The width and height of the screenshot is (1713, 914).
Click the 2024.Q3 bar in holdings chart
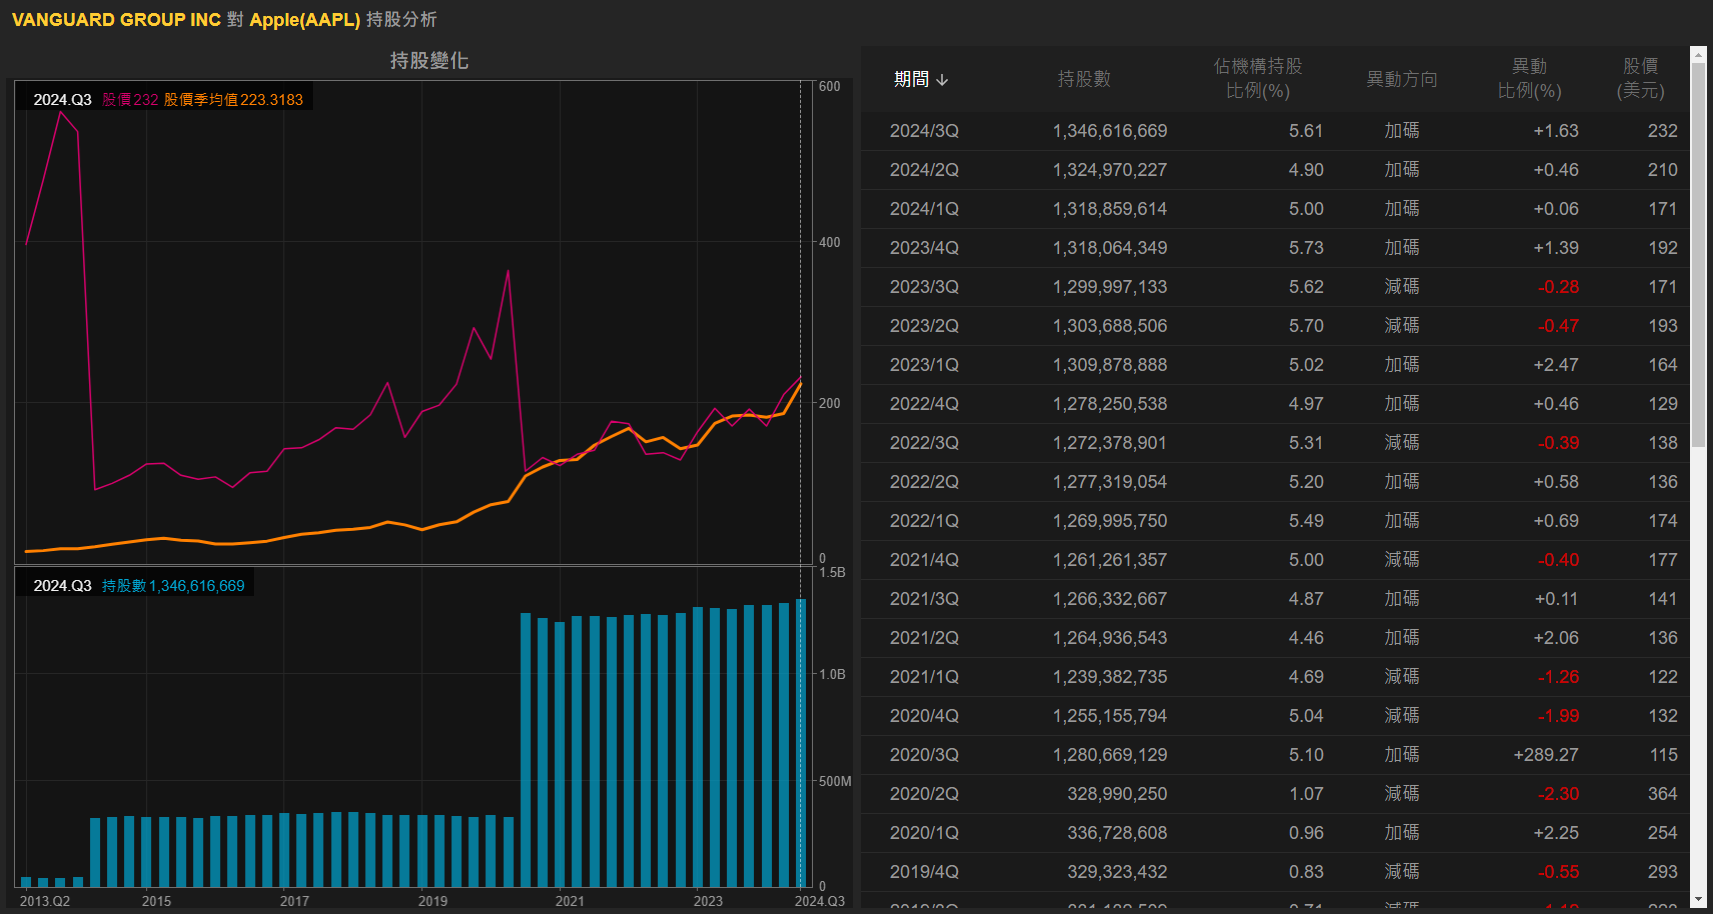pyautogui.click(x=801, y=743)
